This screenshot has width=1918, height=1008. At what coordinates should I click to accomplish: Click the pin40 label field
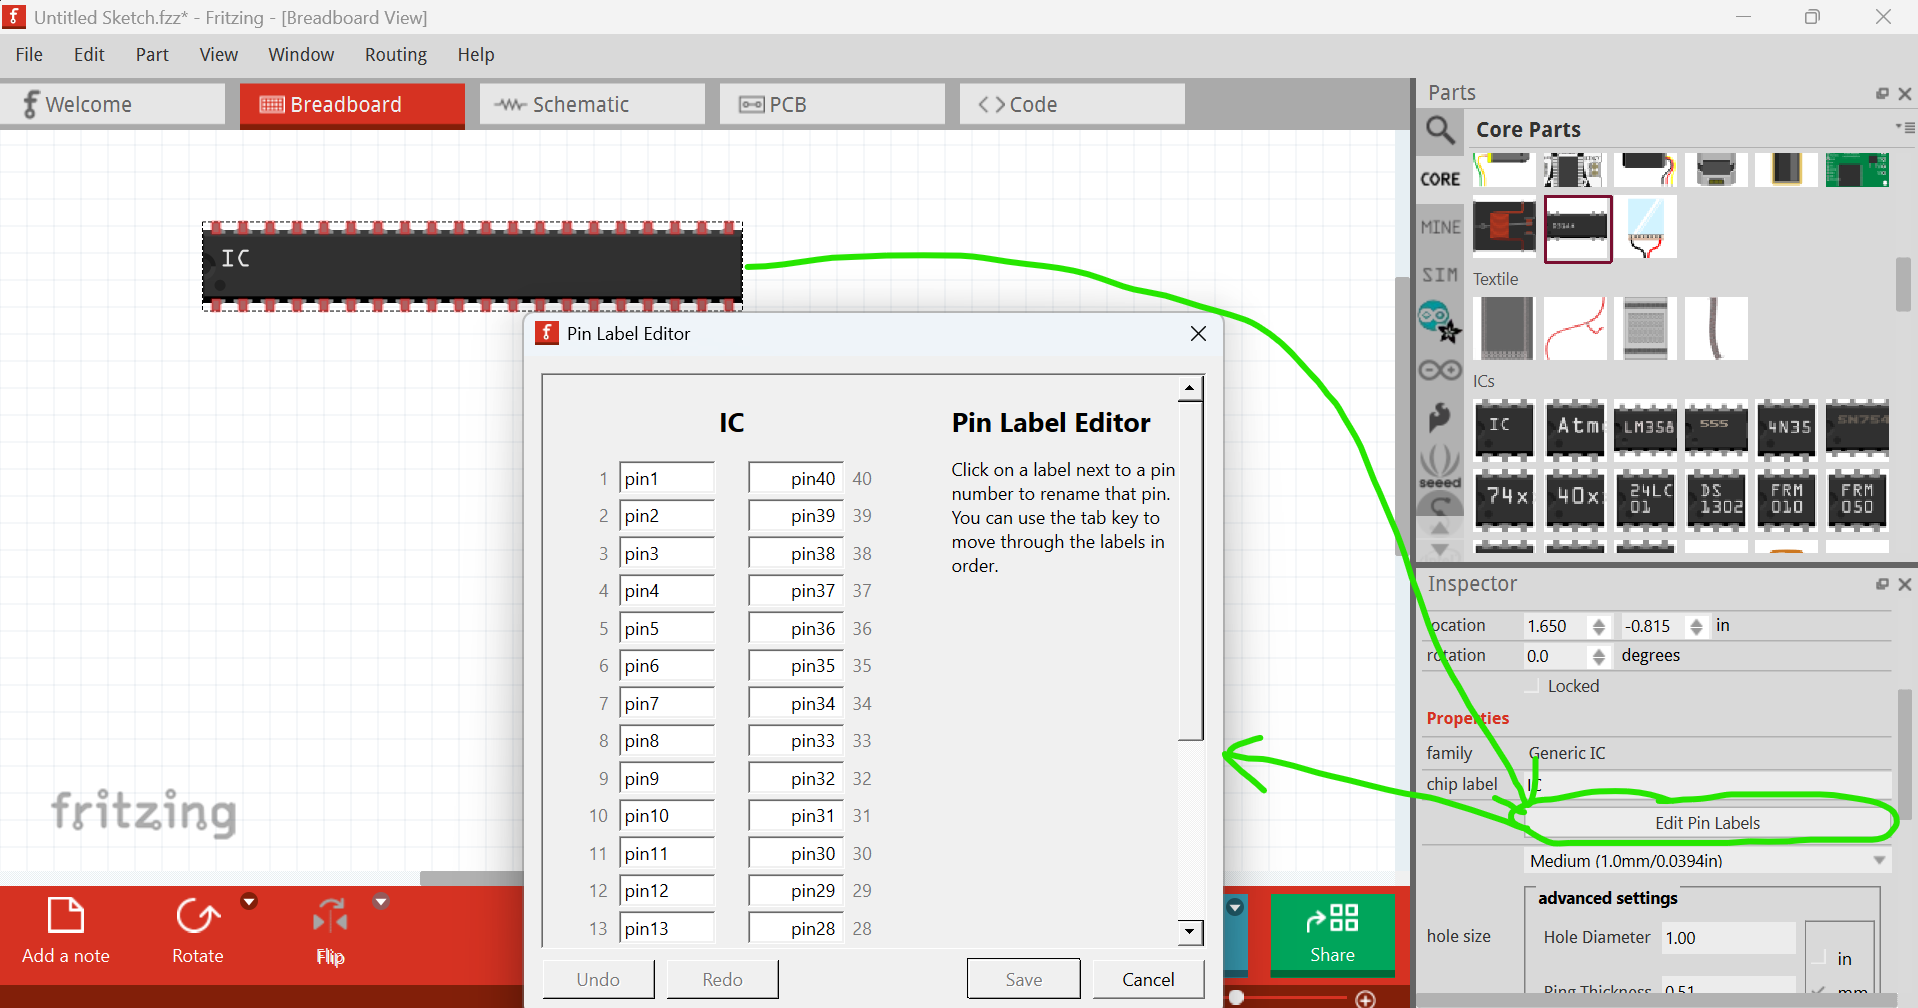click(796, 478)
